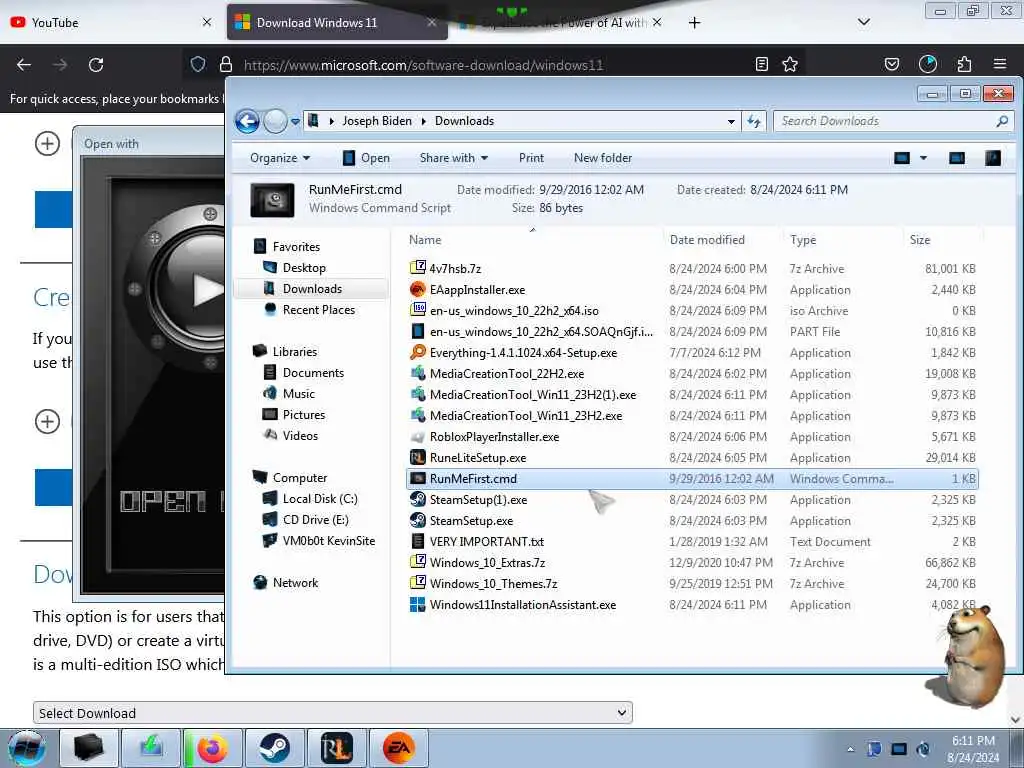This screenshot has width=1024, height=768.
Task: Open EA app from the taskbar
Action: point(398,748)
